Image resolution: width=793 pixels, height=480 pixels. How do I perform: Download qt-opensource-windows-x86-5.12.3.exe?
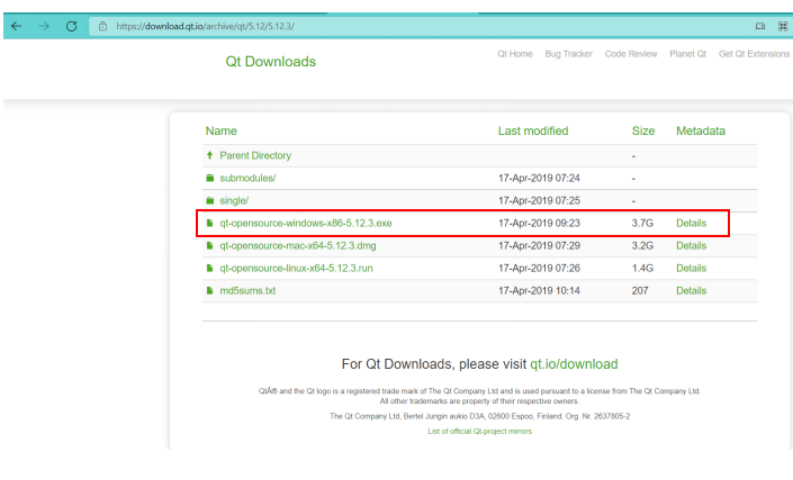(x=305, y=223)
